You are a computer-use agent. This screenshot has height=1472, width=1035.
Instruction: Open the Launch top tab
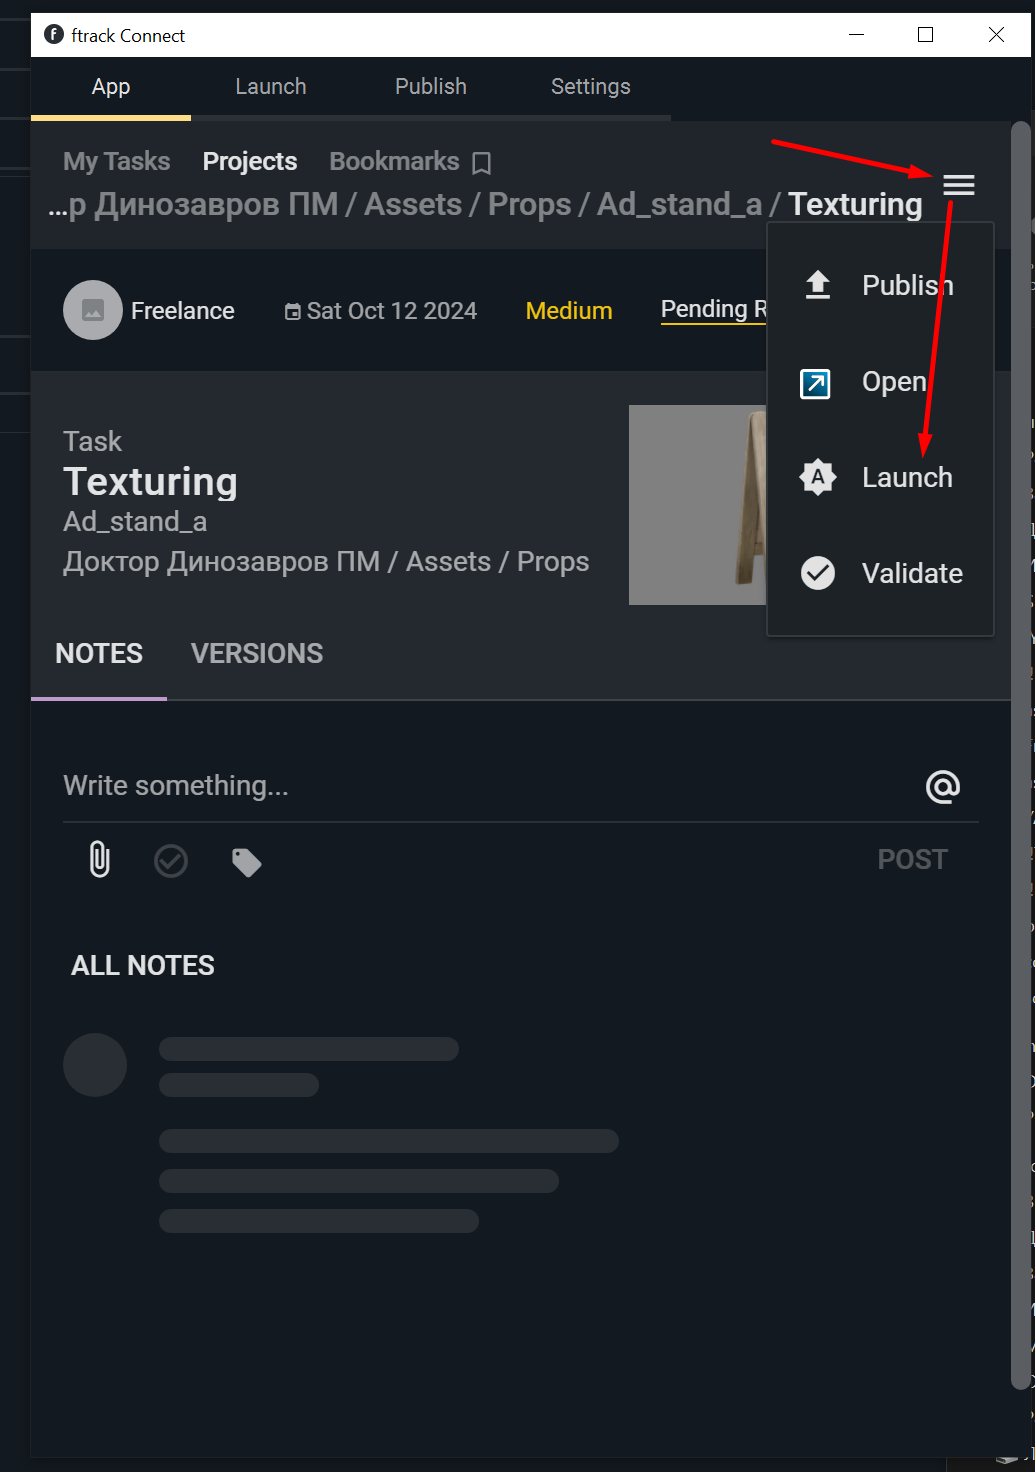(x=271, y=87)
